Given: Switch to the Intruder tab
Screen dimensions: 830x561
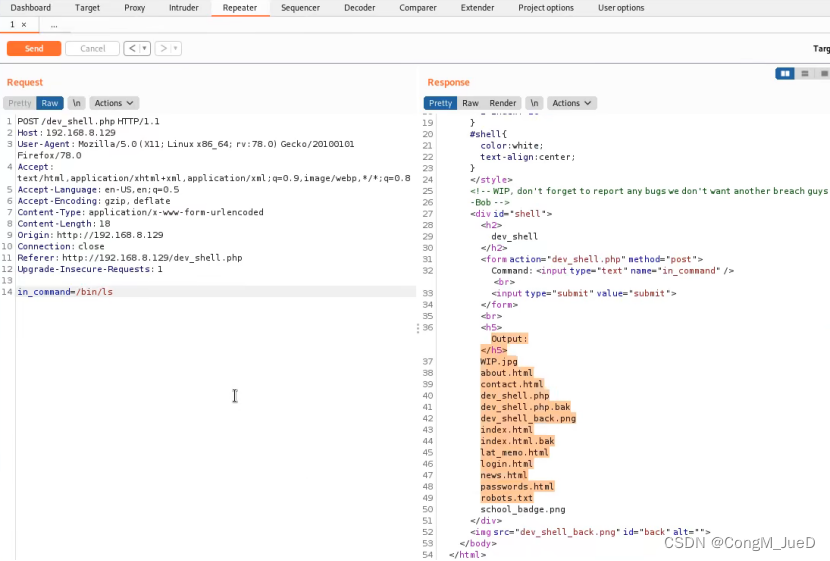Looking at the screenshot, I should click(184, 8).
